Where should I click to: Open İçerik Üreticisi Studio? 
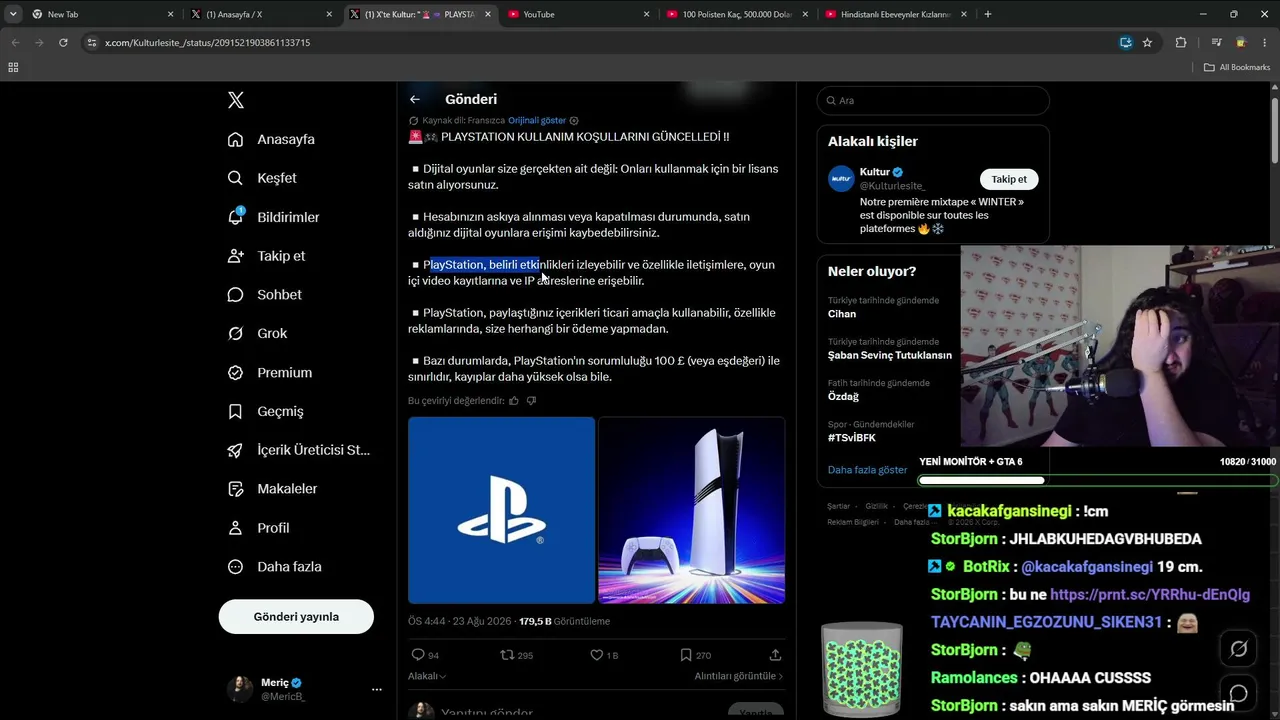pos(298,450)
